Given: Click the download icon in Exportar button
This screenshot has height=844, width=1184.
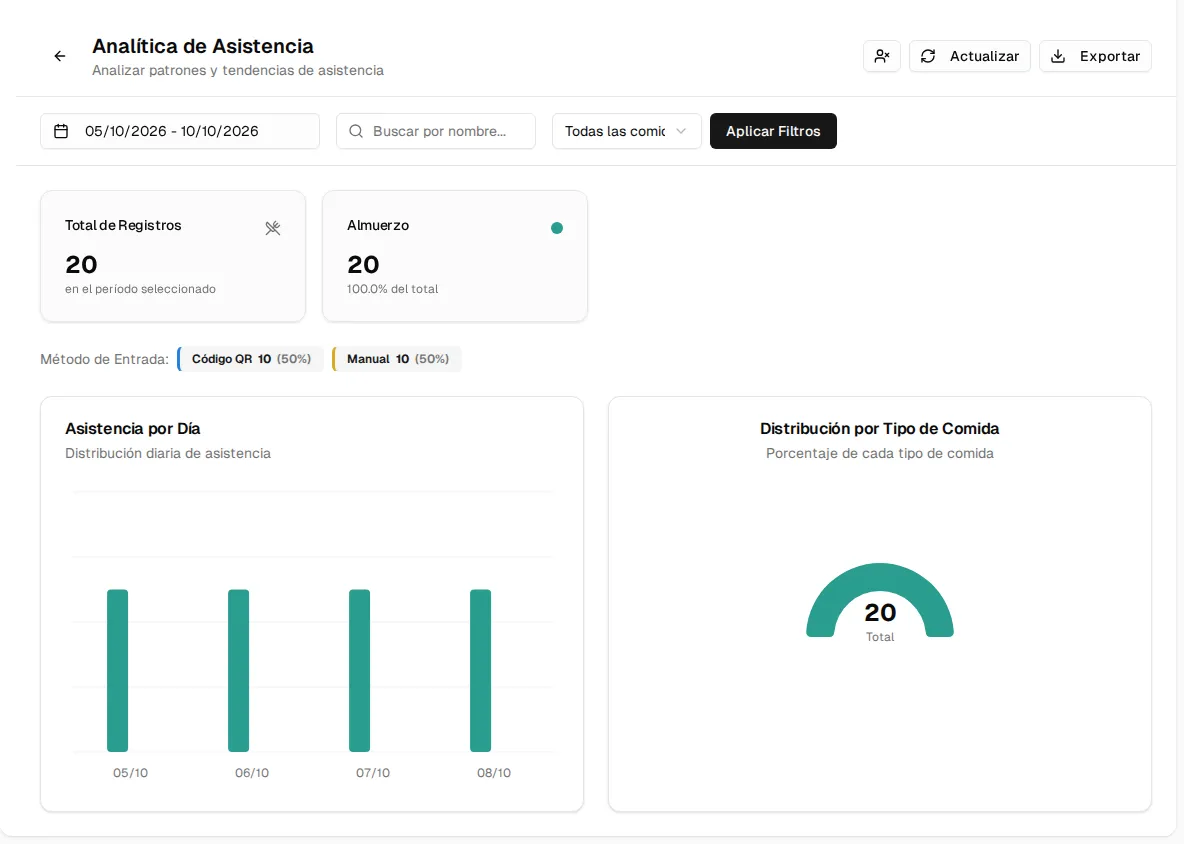Looking at the screenshot, I should click(1058, 56).
